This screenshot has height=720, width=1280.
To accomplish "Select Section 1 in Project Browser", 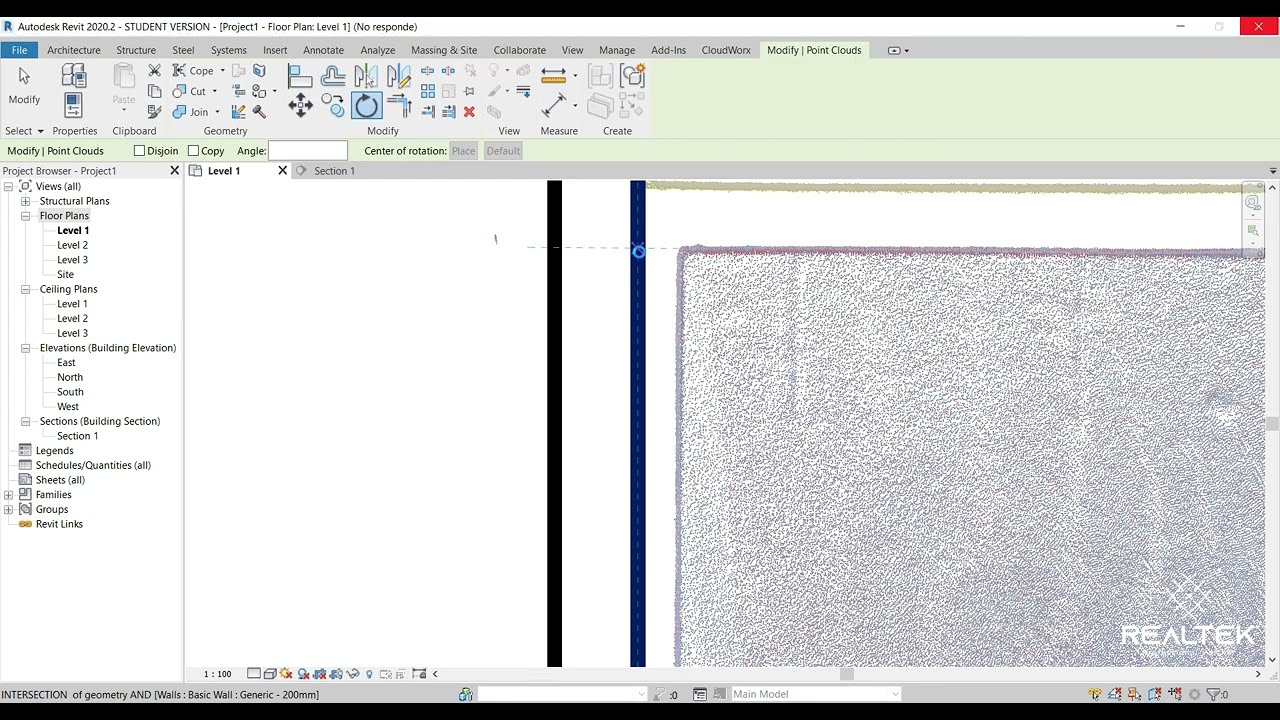I will [77, 436].
